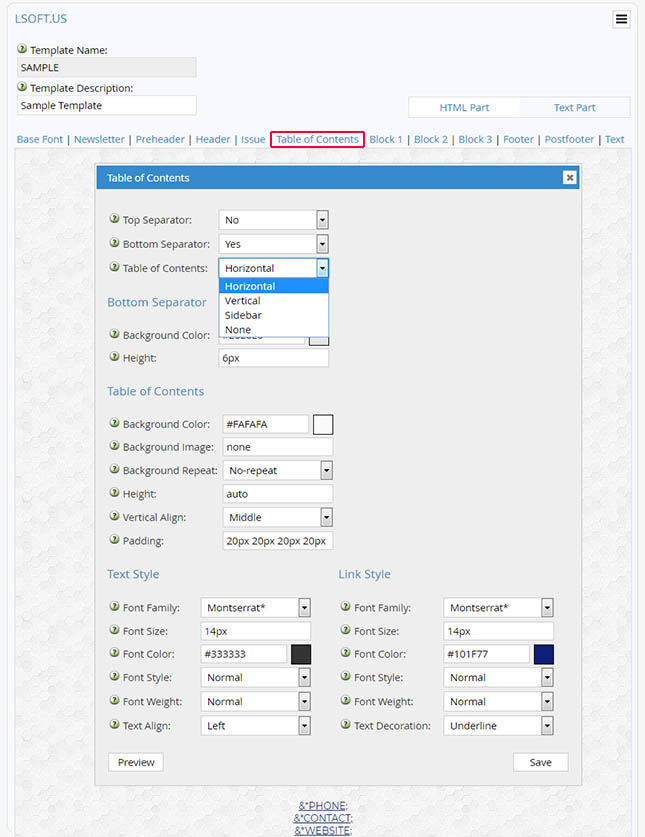Click the &*CONTACT; link below dialog
Viewport: 645px width, 837px height.
(x=323, y=818)
